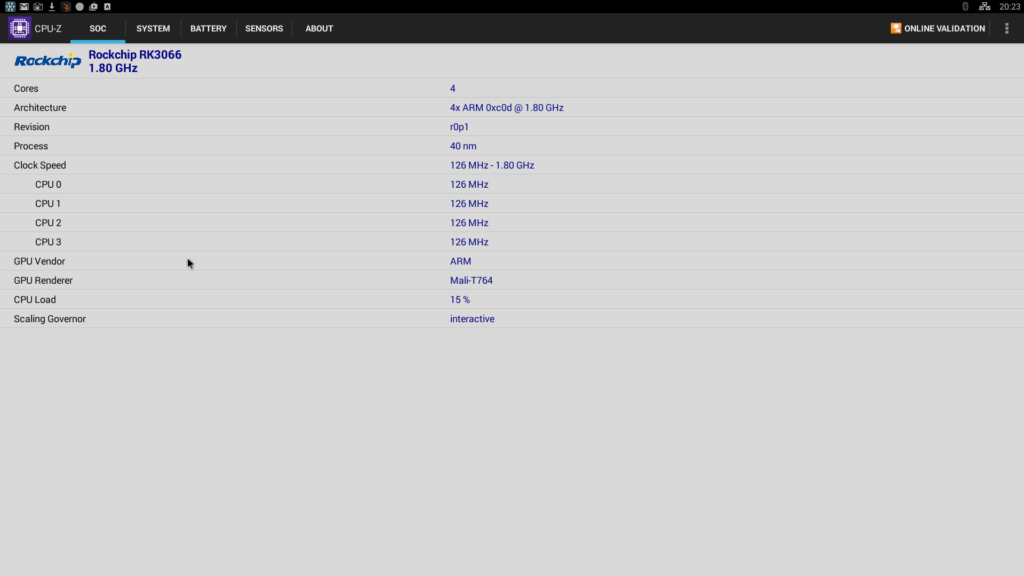Select the Architecture label
Image resolution: width=1024 pixels, height=576 pixels.
[40, 108]
